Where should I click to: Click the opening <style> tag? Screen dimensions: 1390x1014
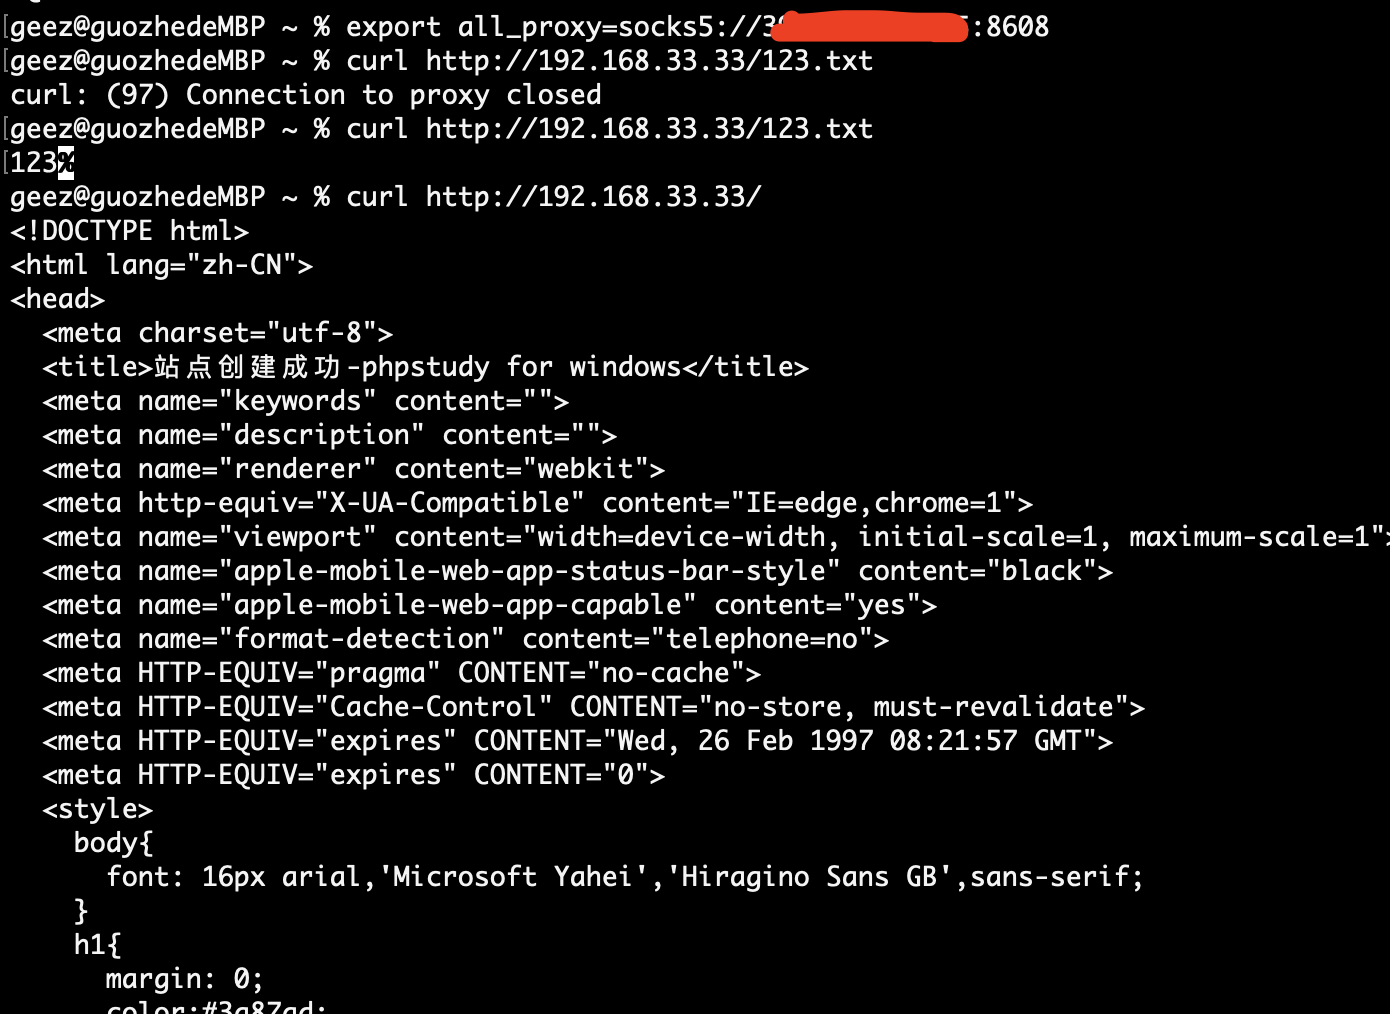97,809
